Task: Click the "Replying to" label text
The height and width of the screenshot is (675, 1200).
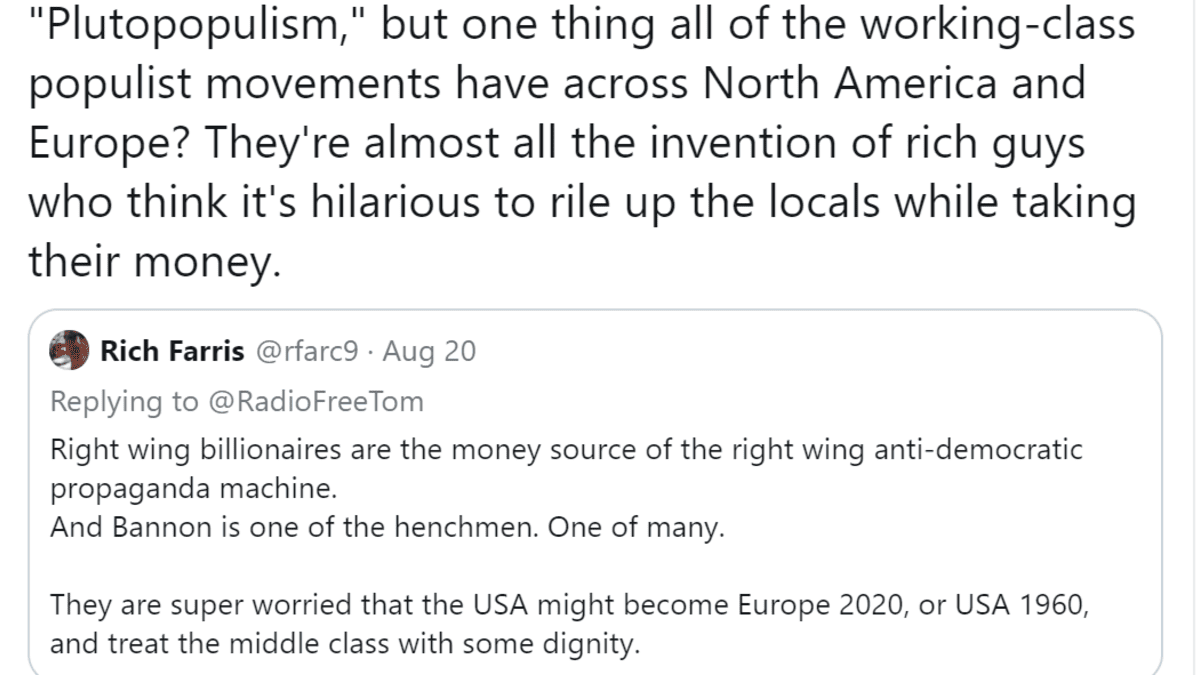Action: (x=124, y=402)
